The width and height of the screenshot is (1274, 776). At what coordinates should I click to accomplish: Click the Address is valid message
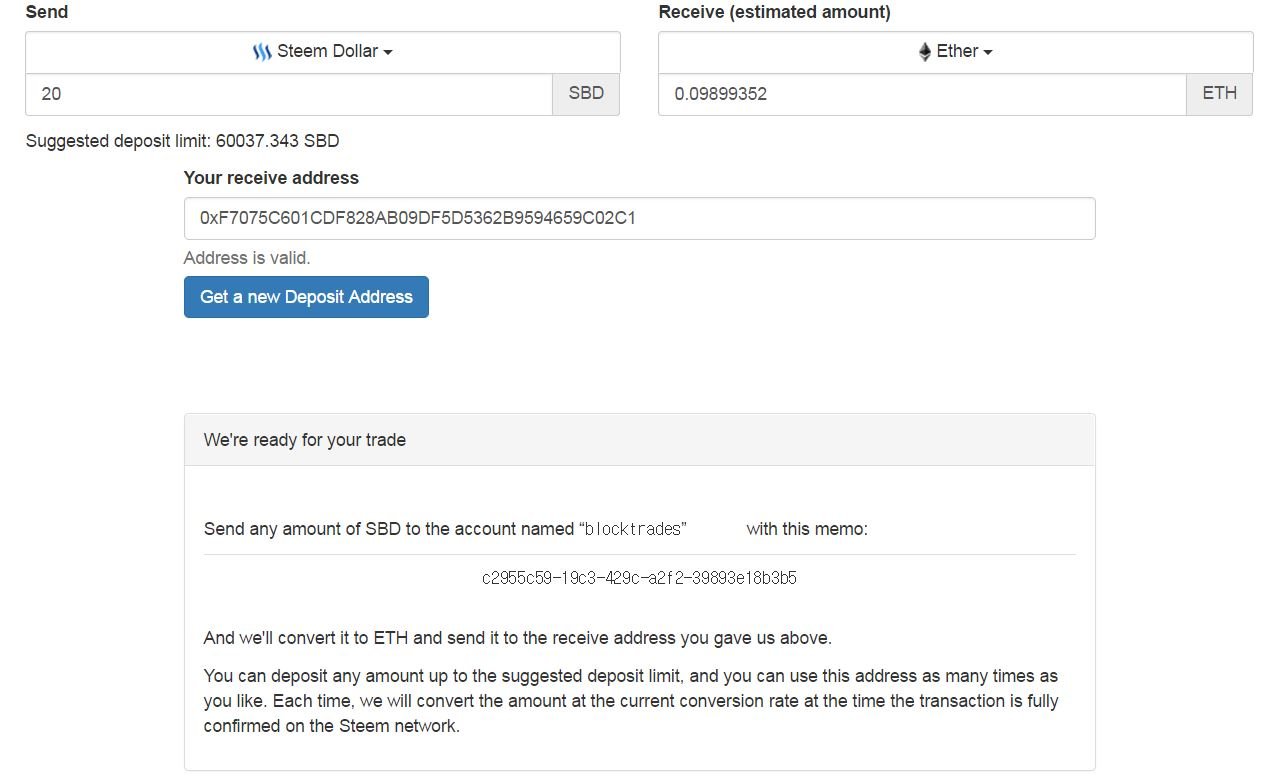click(x=247, y=258)
